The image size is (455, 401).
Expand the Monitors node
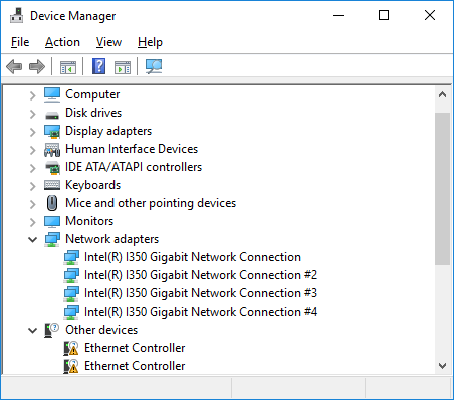(x=32, y=222)
